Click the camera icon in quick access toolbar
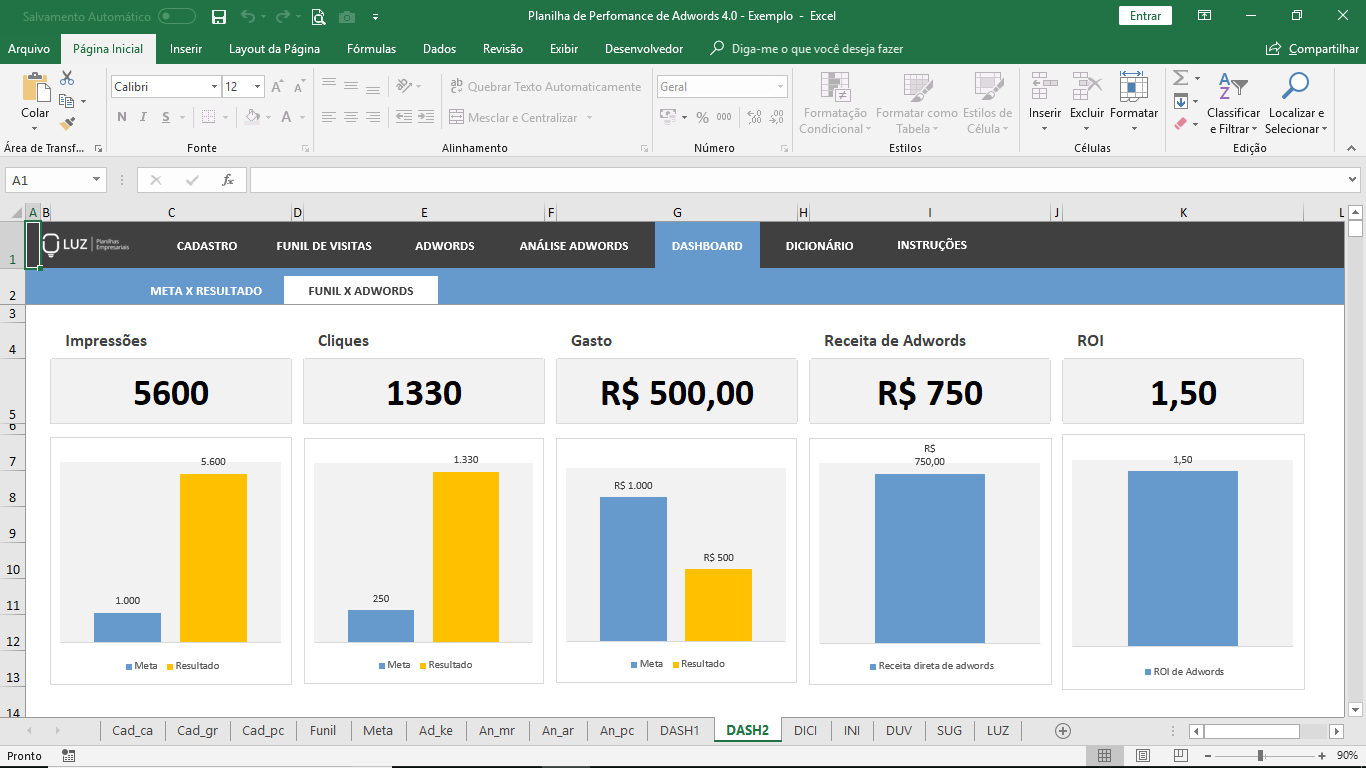This screenshot has width=1366, height=768. pos(347,17)
